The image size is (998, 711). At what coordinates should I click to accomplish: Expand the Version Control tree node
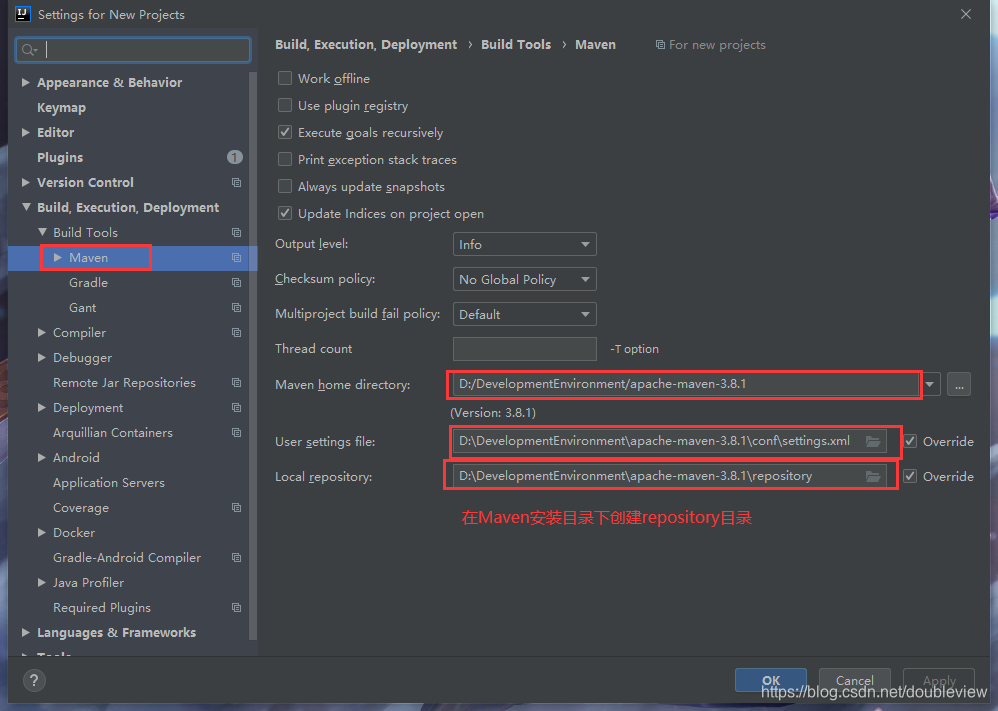click(25, 183)
